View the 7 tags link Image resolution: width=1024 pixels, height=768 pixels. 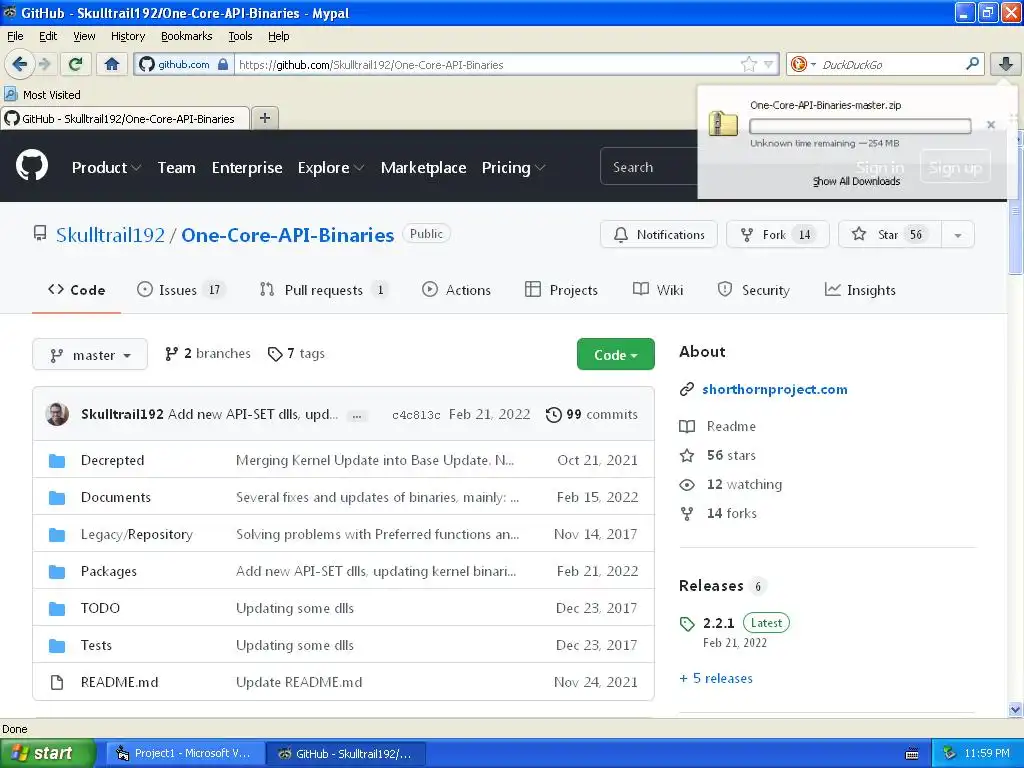296,354
